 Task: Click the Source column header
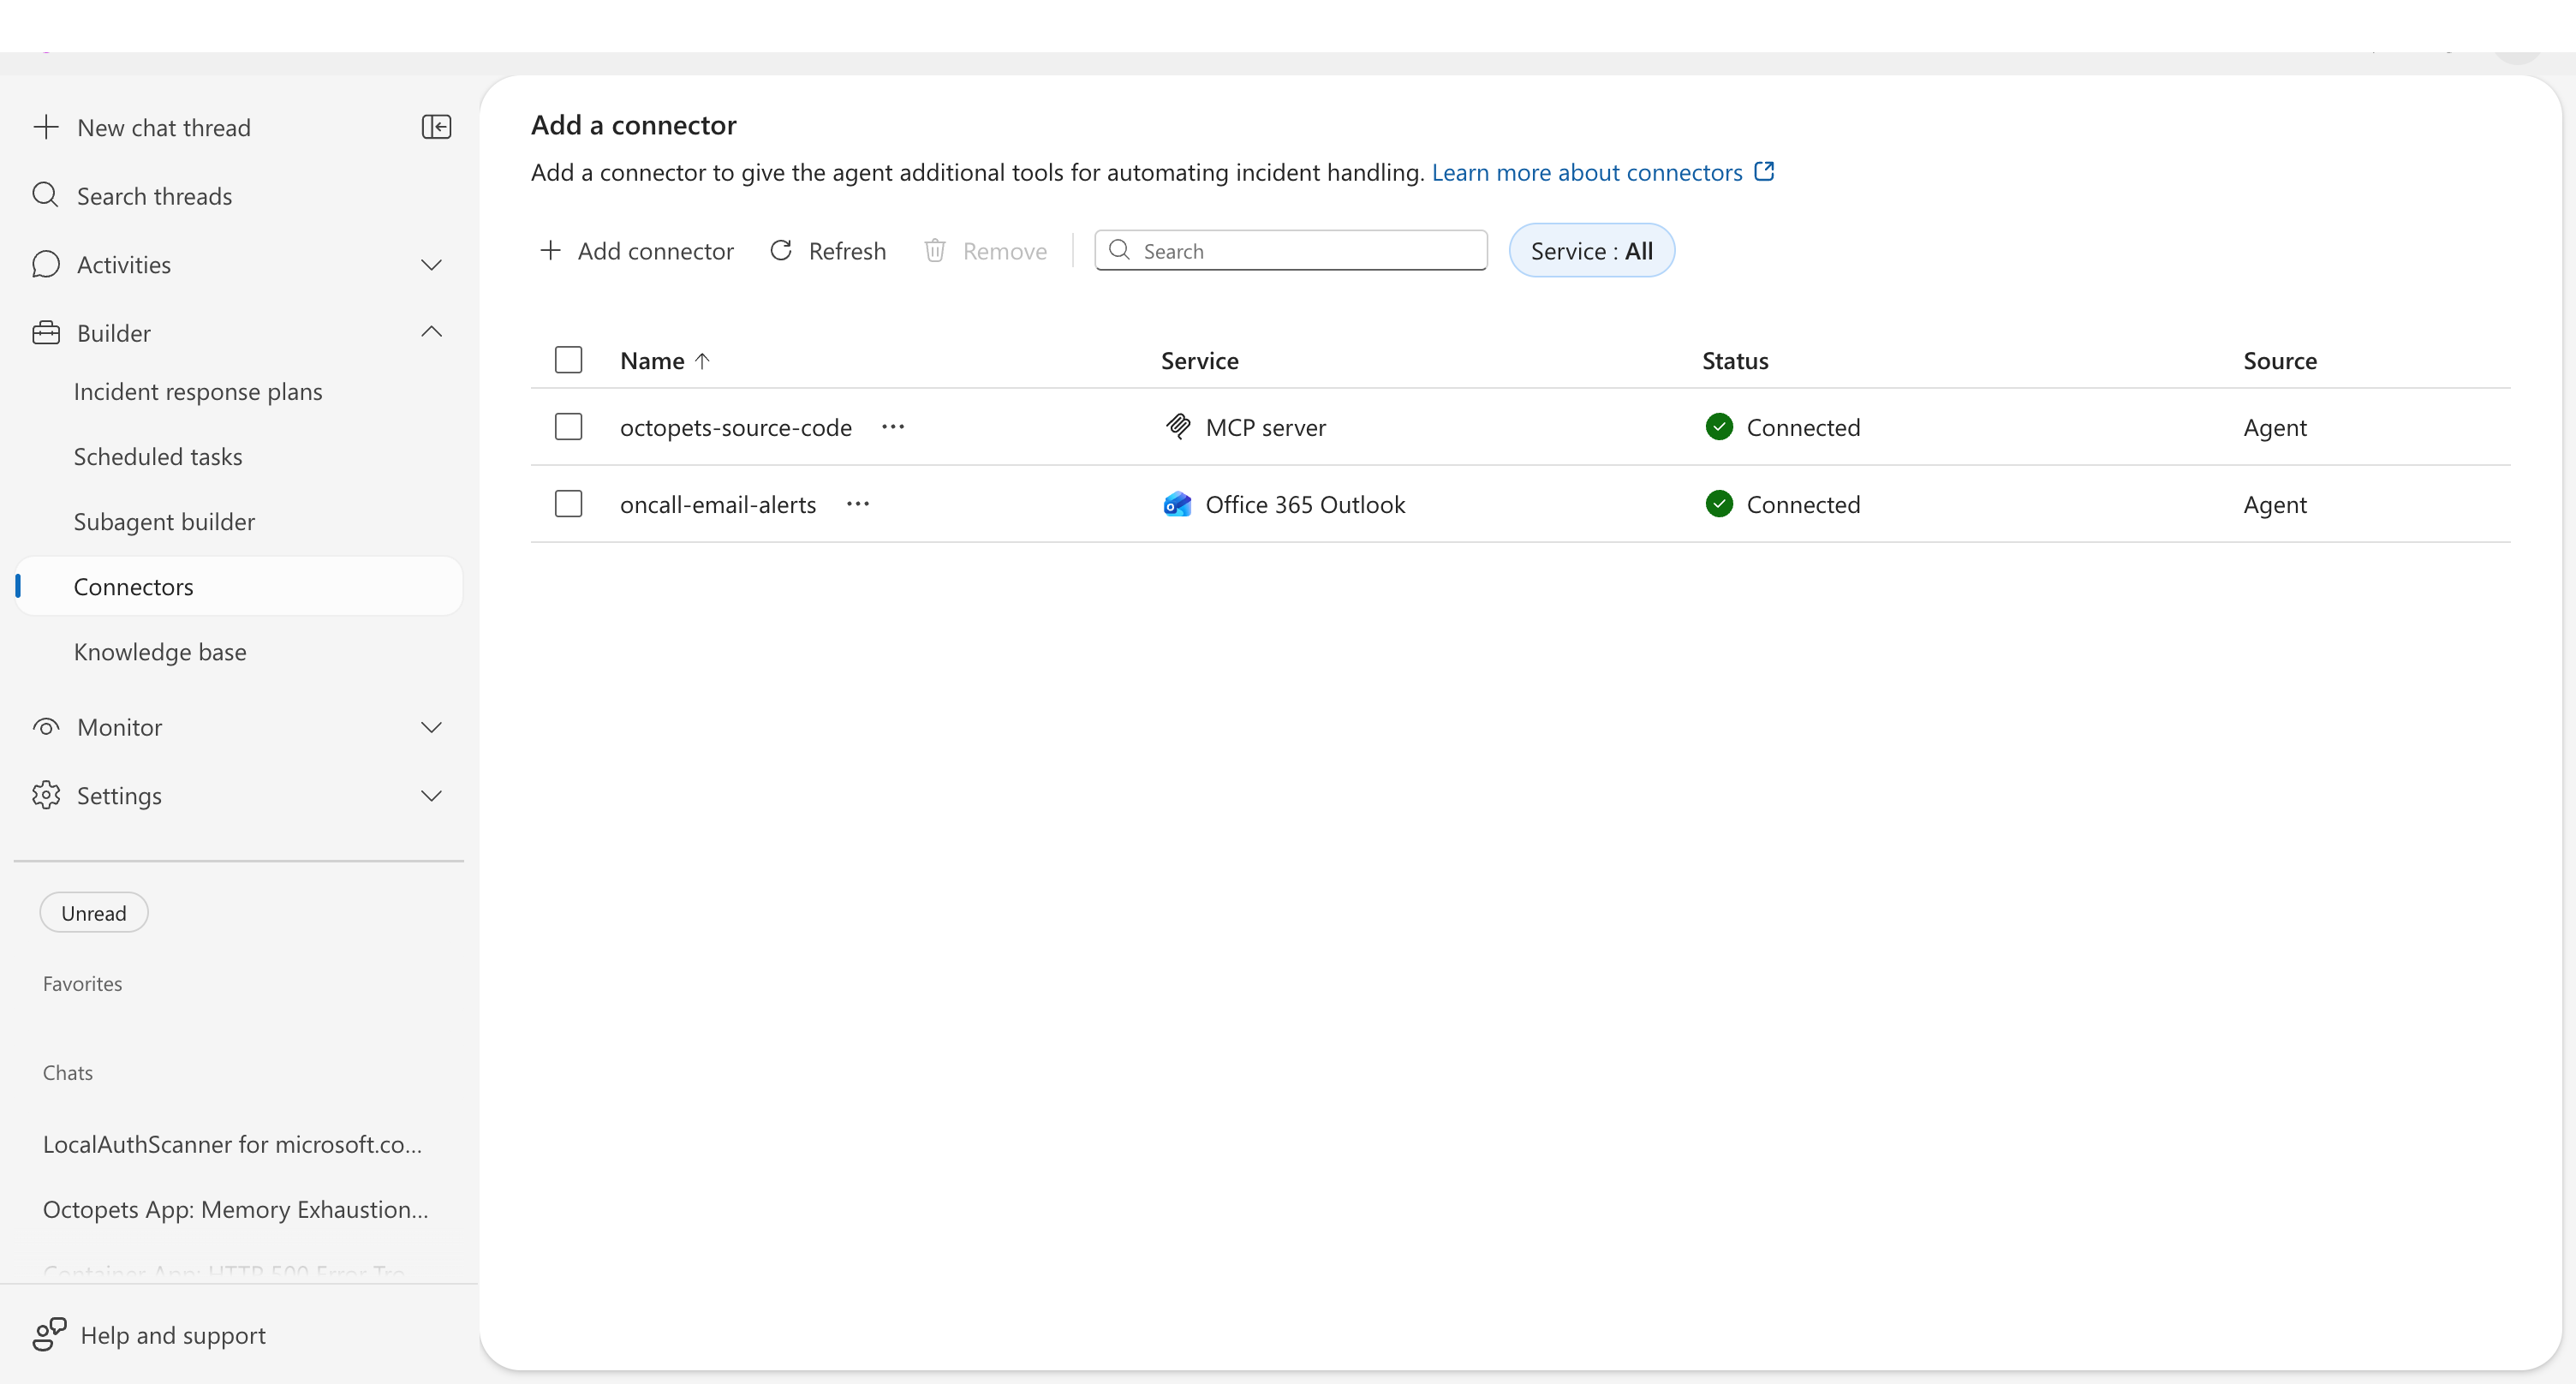(x=2279, y=361)
